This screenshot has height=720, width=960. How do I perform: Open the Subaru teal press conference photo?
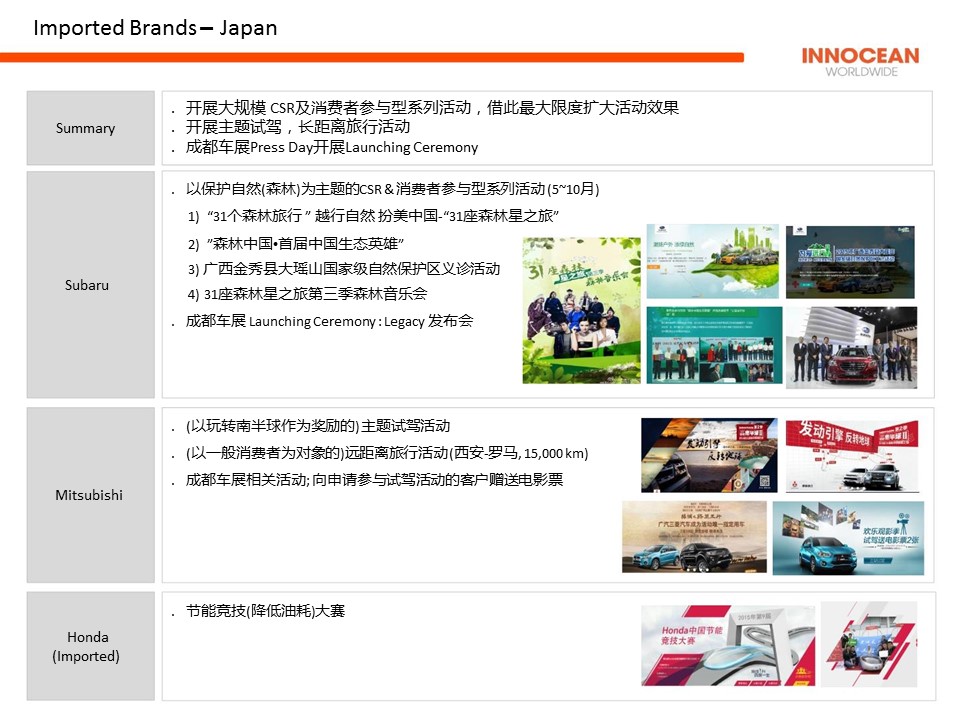pos(712,346)
